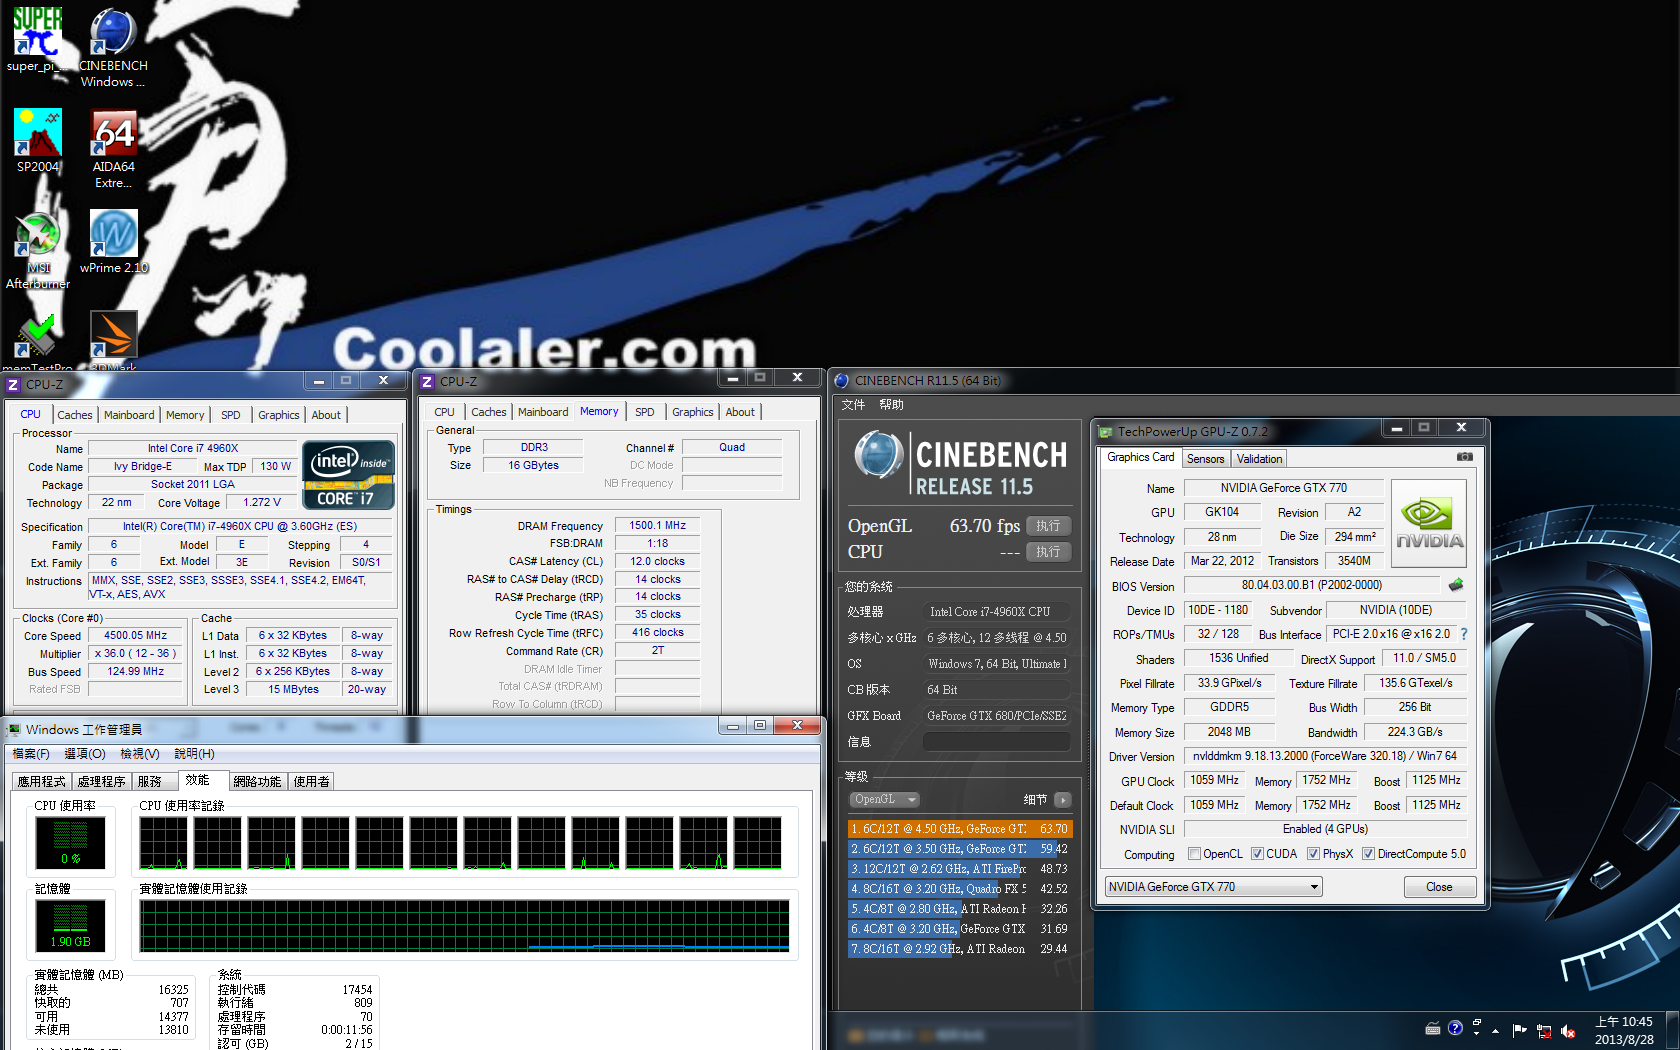Switch to the Sensors tab in GPU-Z

click(x=1205, y=459)
